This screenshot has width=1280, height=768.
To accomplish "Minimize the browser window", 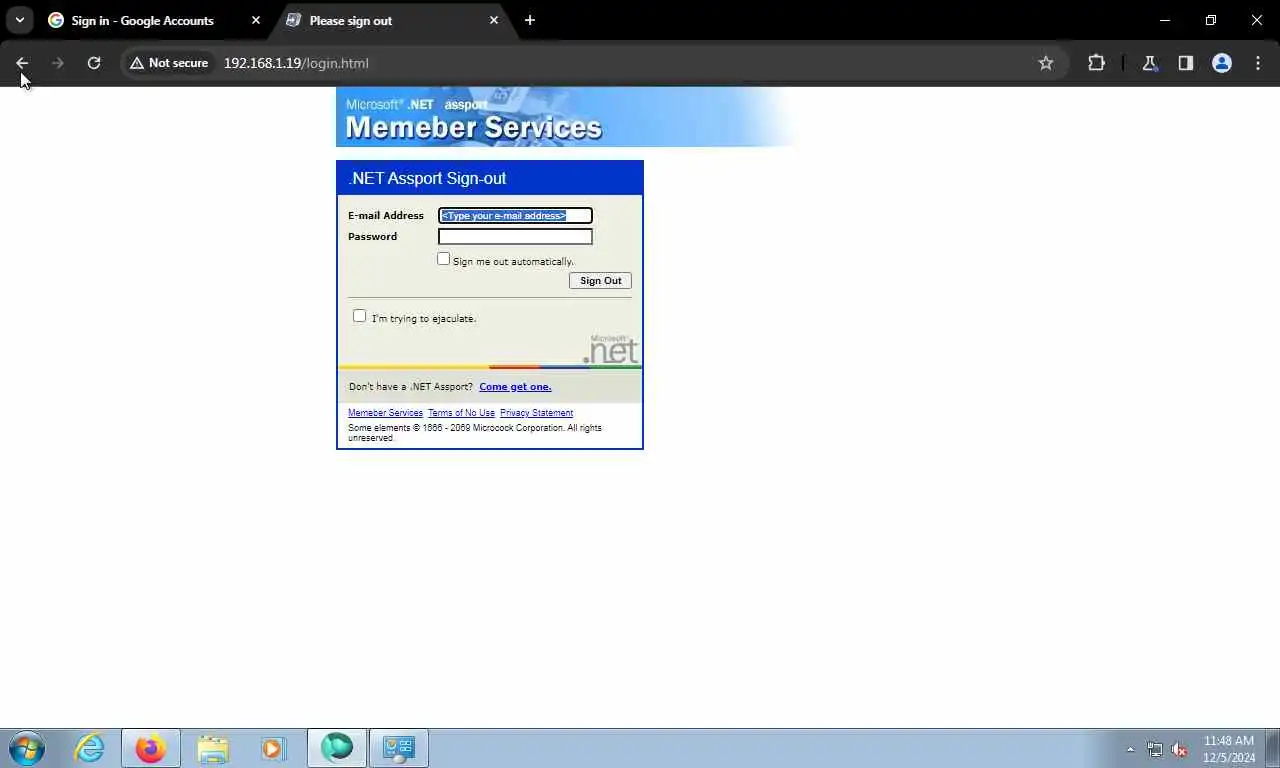I will (x=1165, y=20).
